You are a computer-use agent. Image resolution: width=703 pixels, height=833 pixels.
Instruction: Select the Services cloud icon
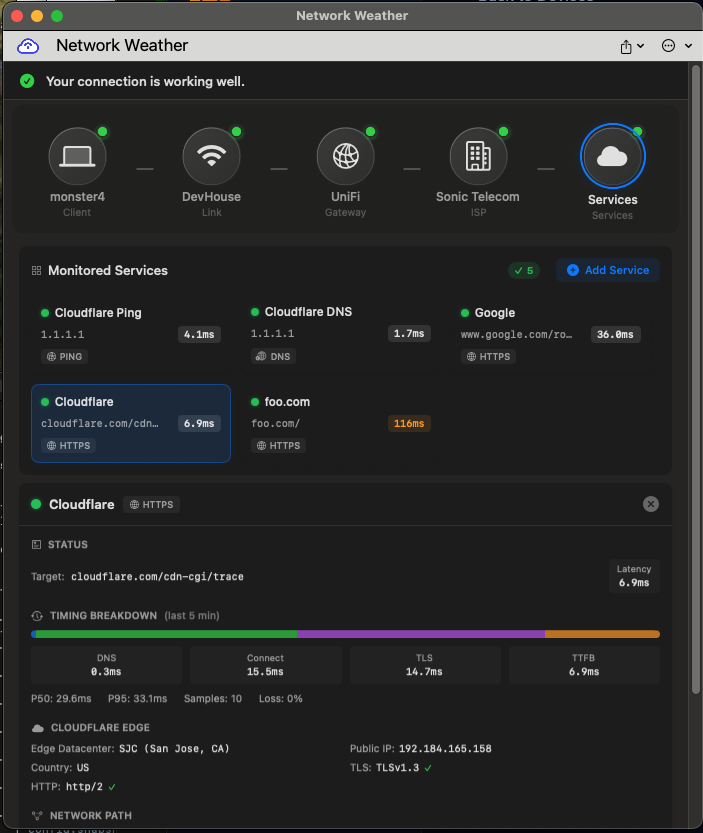pos(612,155)
